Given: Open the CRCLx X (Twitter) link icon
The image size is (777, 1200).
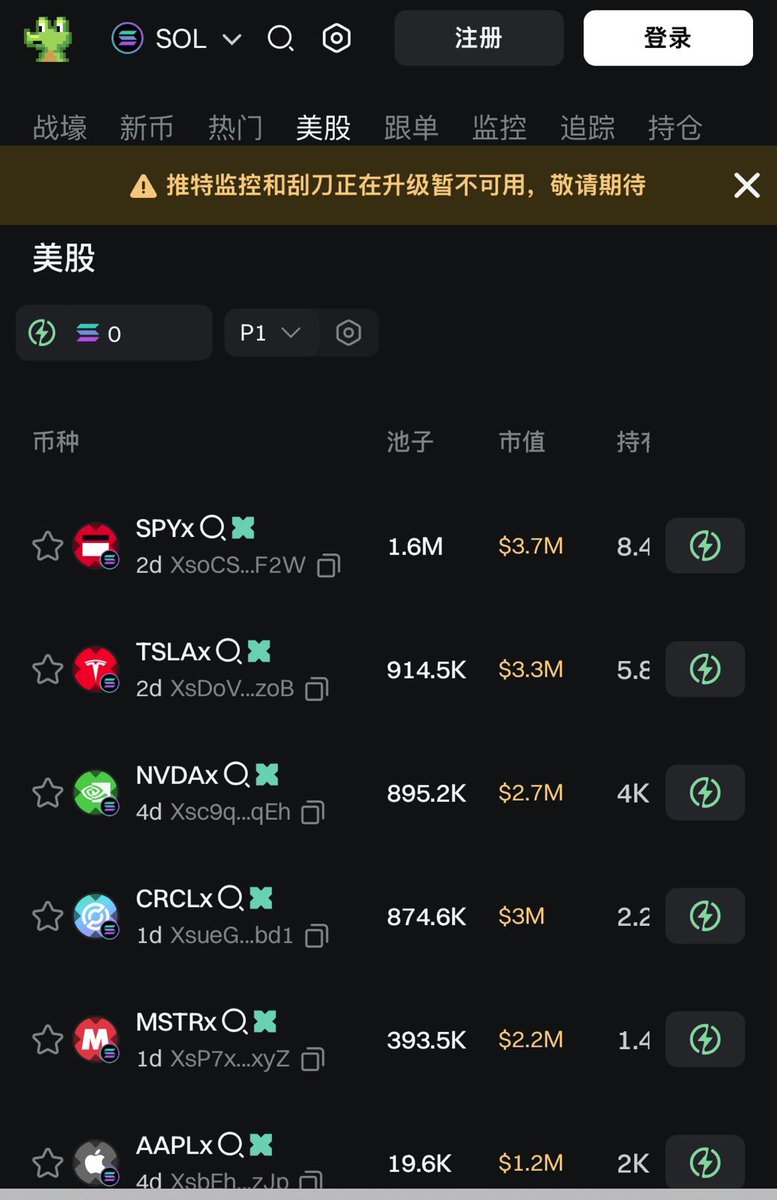Looking at the screenshot, I should click(261, 898).
